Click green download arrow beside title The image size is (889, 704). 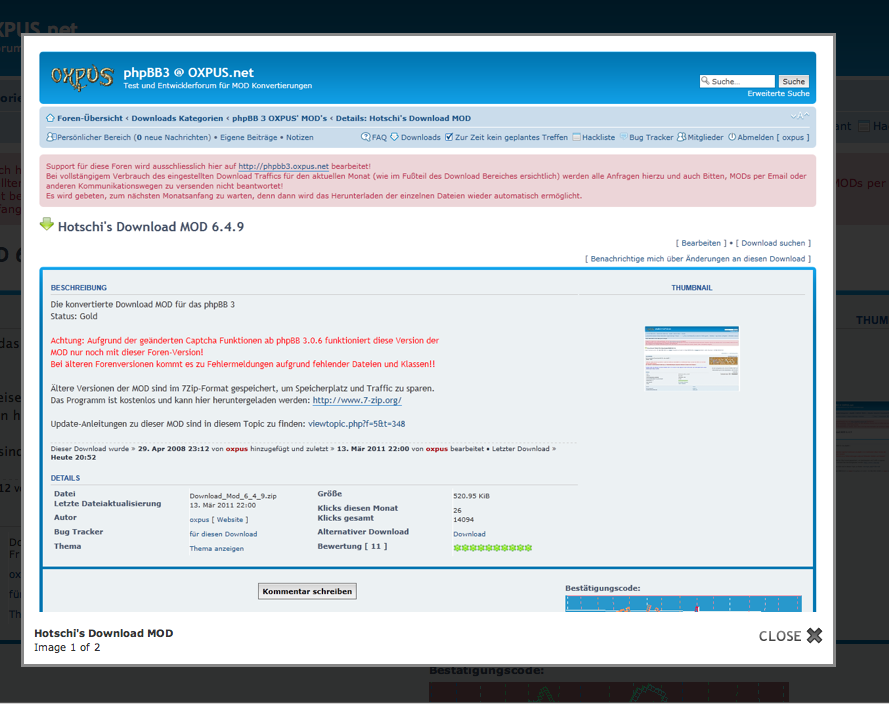47,225
